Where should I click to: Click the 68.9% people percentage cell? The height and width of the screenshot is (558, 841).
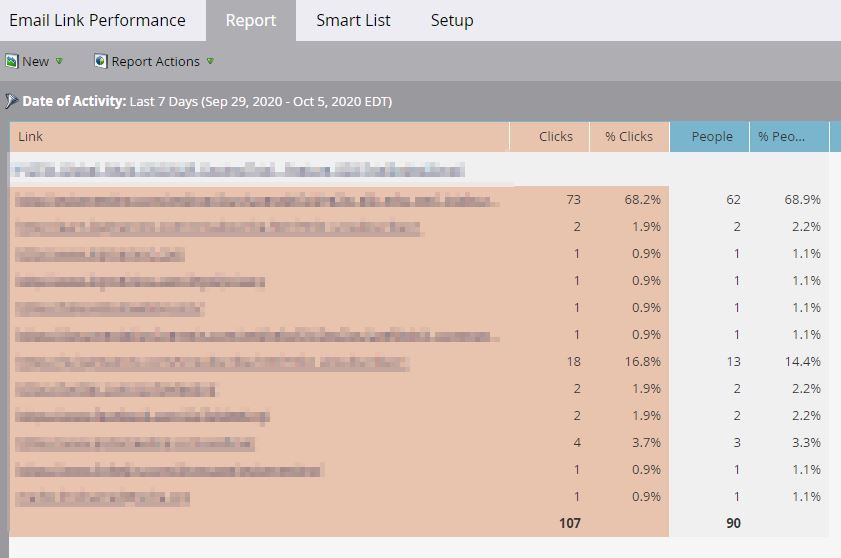tap(802, 200)
